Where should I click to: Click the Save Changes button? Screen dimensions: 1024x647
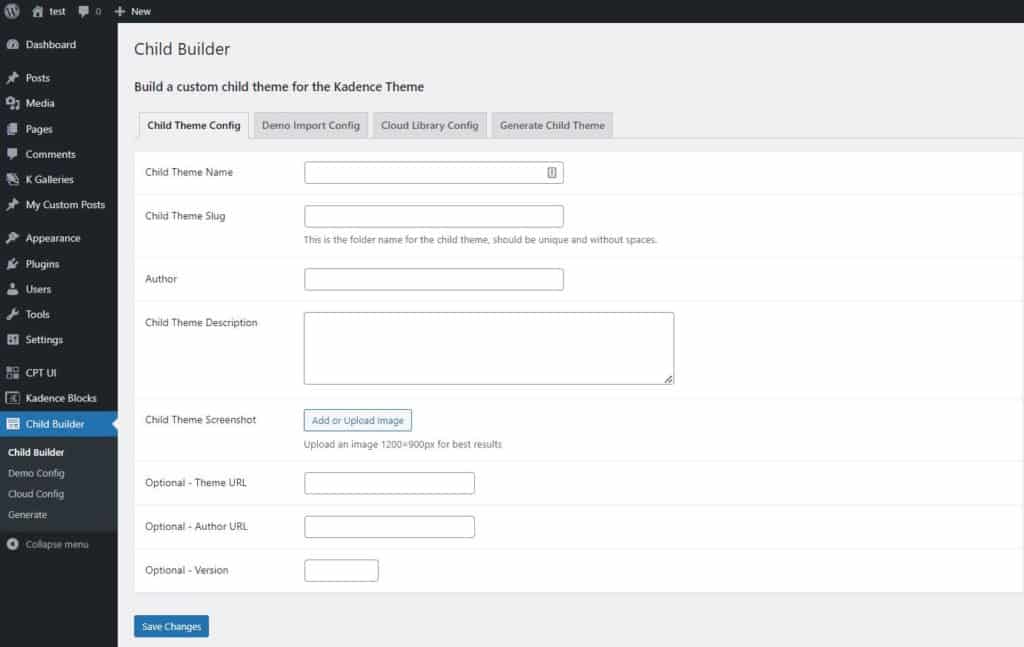click(x=171, y=626)
